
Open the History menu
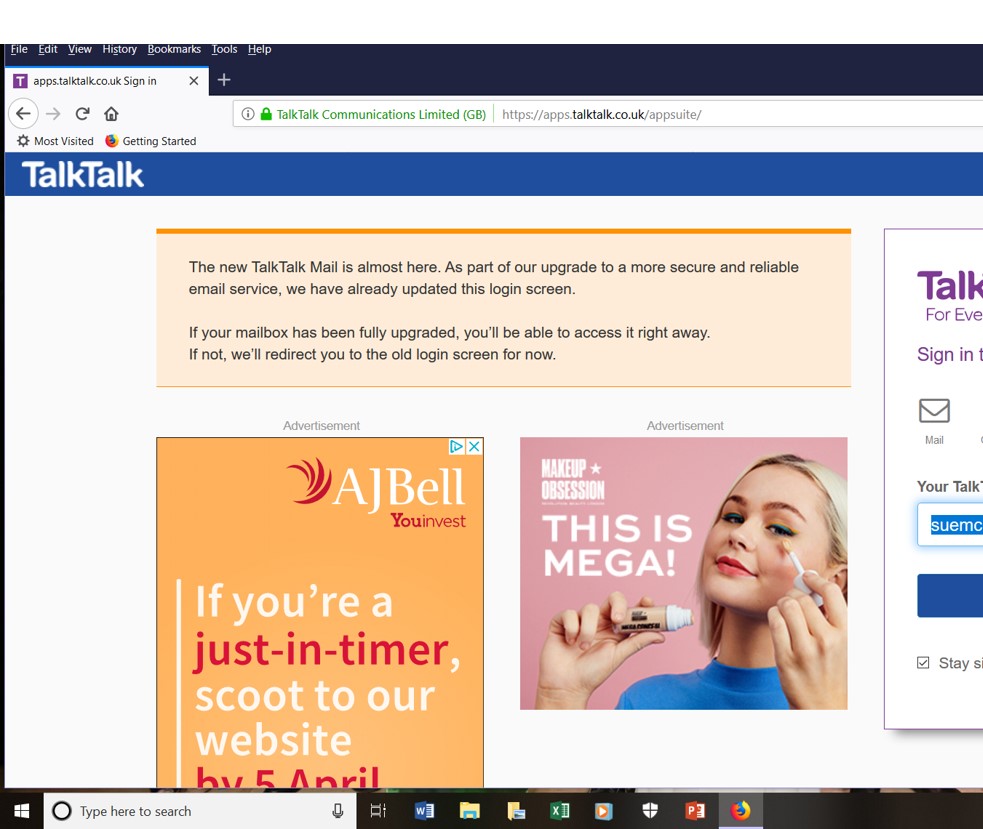click(x=119, y=49)
